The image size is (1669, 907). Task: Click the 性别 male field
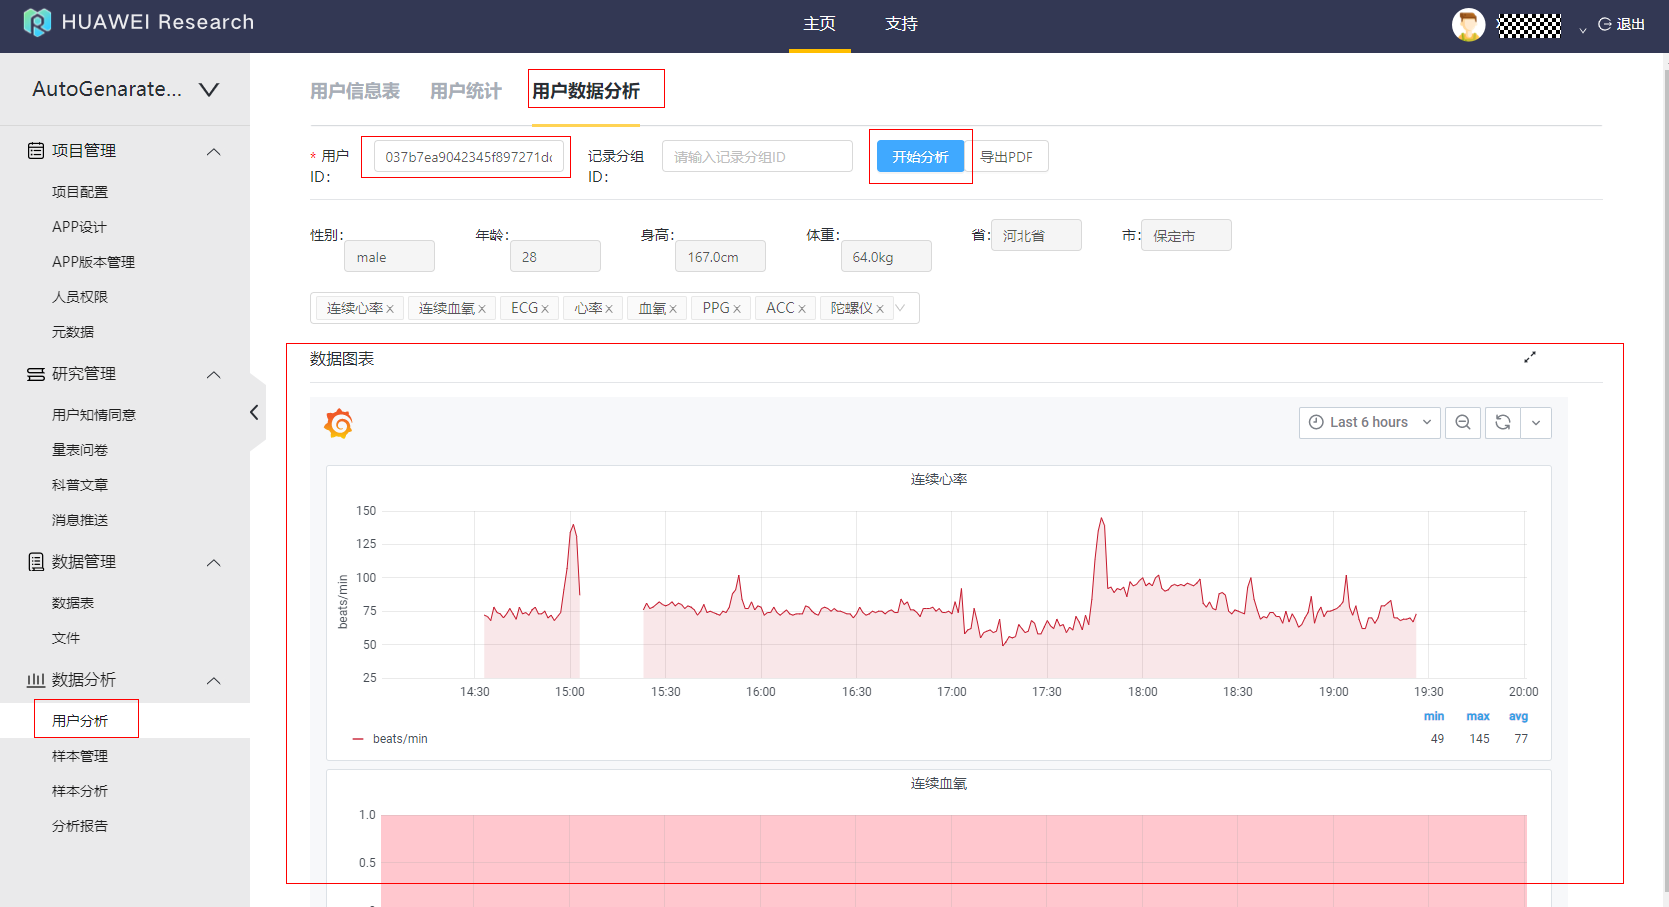390,257
